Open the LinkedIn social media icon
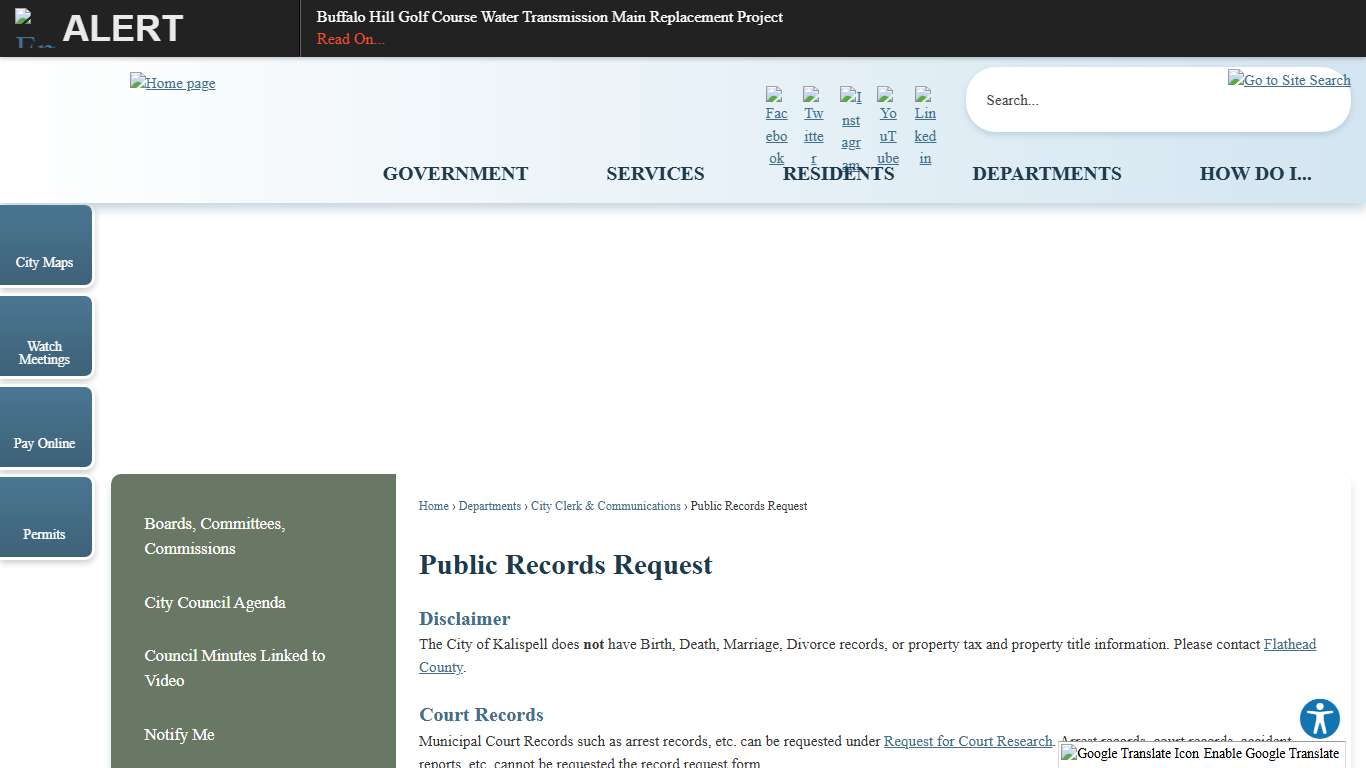The width and height of the screenshot is (1366, 768). [924, 125]
